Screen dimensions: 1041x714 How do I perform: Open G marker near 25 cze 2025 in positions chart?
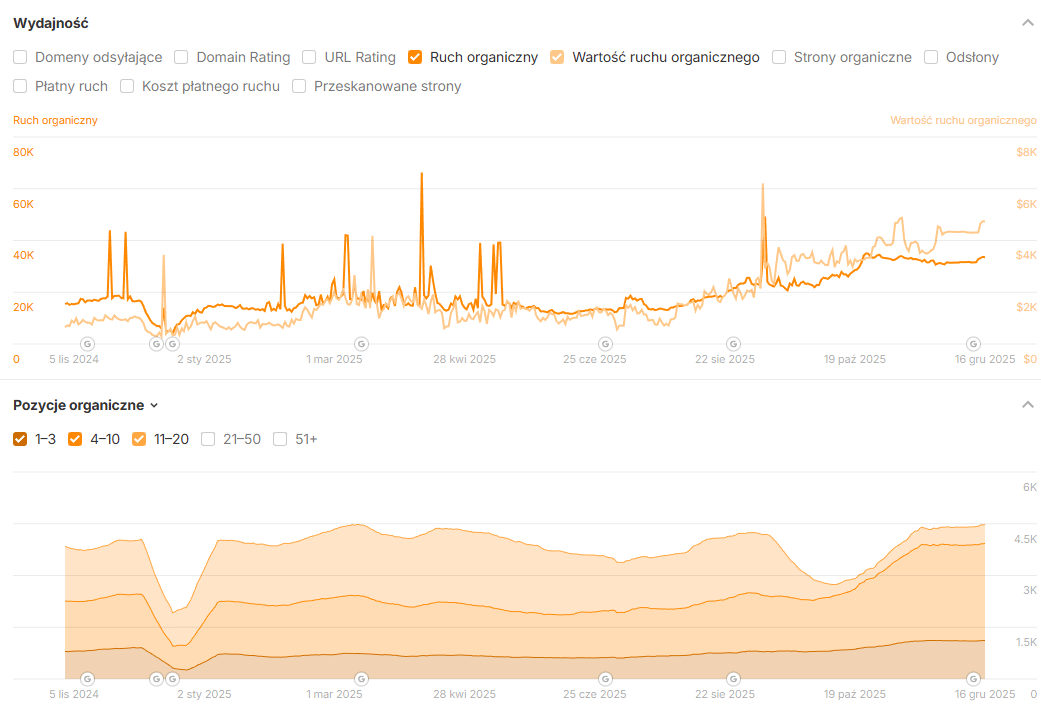(x=604, y=678)
